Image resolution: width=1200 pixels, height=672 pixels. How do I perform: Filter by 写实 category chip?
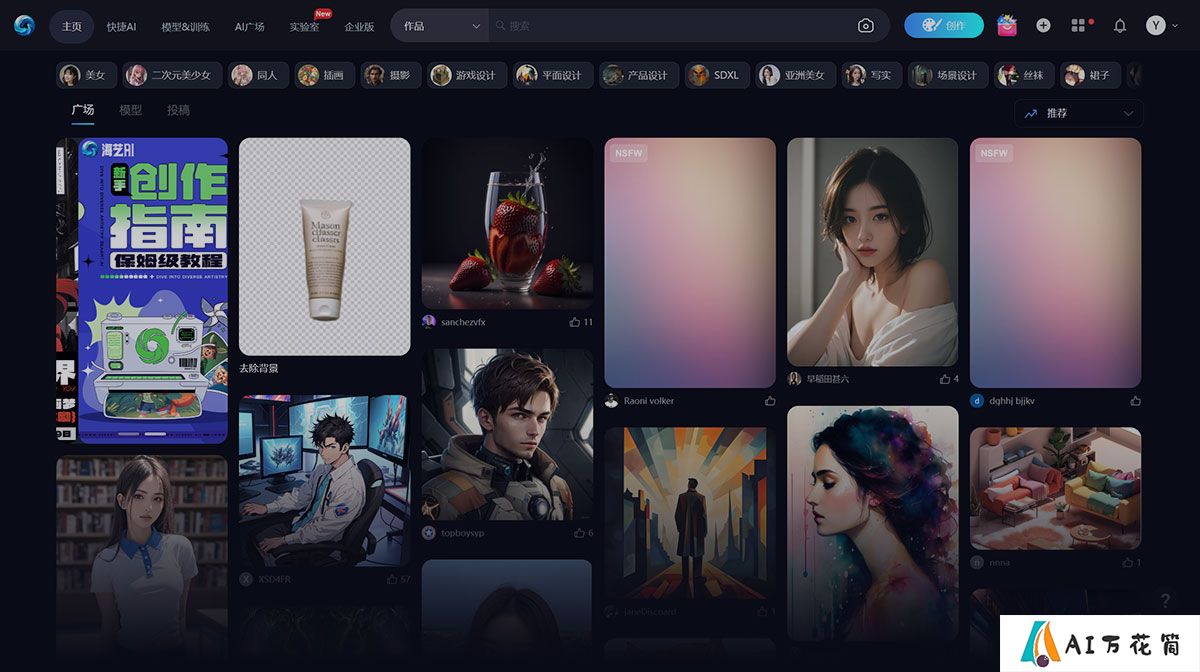(871, 75)
